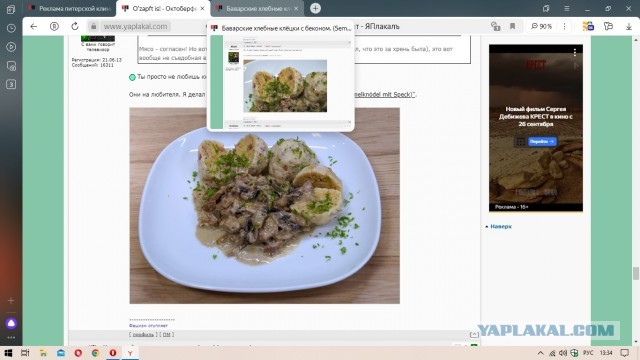This screenshot has height=360, width=640.
Task: Open downloads arrow icon
Action: [629, 27]
